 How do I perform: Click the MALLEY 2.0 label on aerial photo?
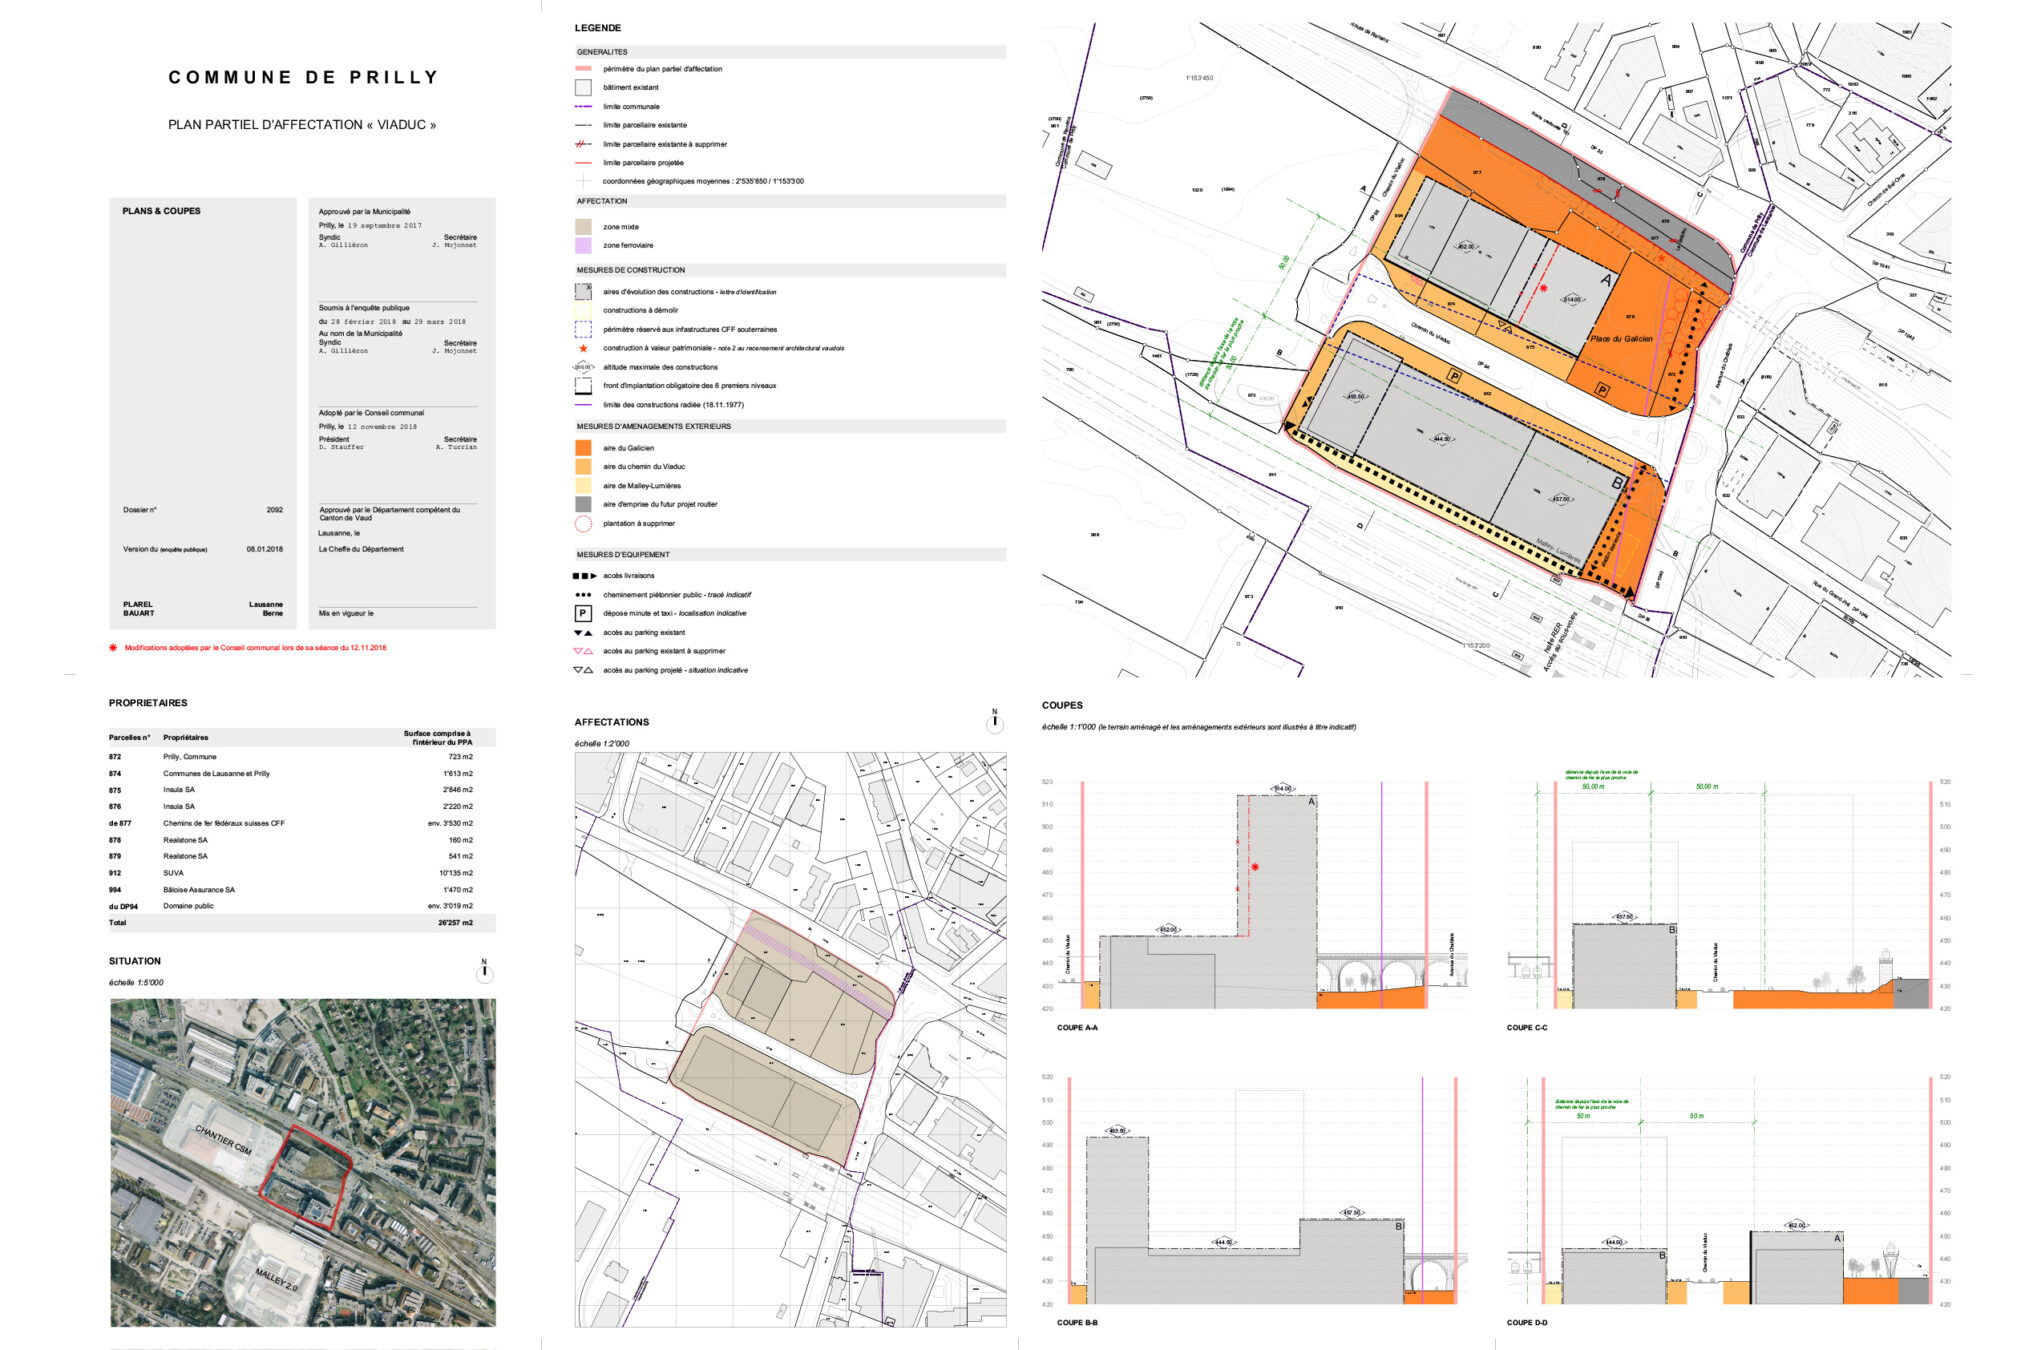[276, 1278]
